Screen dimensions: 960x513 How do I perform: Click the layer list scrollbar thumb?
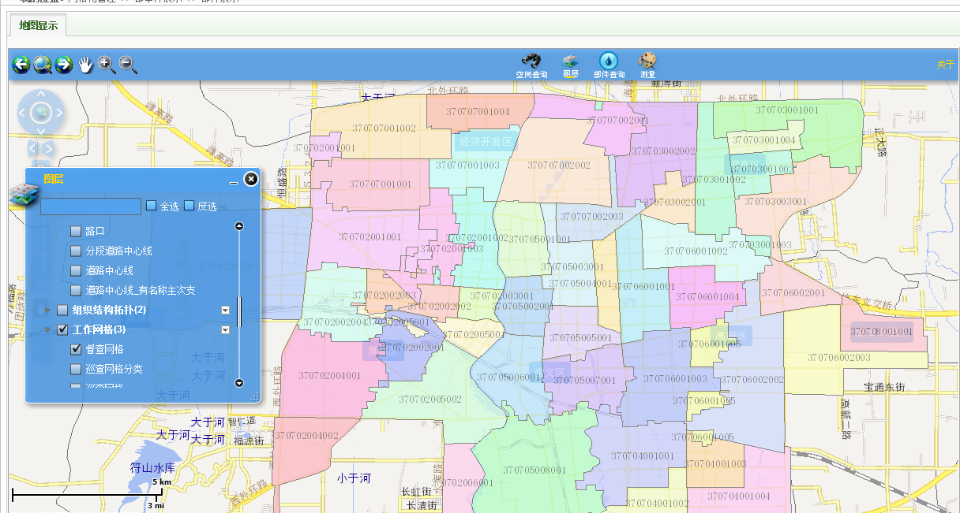[239, 312]
